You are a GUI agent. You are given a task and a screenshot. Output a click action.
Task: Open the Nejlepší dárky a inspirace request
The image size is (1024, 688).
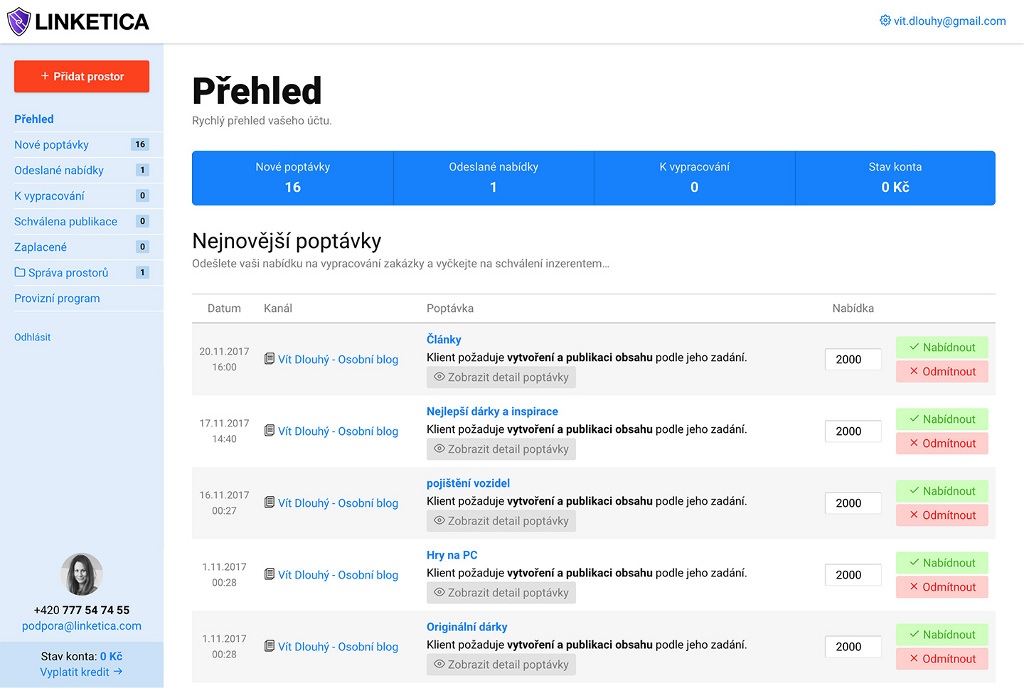(x=492, y=411)
